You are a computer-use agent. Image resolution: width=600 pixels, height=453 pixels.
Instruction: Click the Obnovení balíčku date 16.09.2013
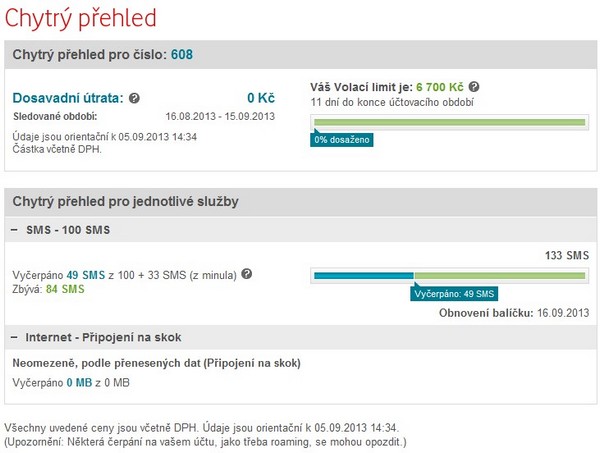[x=563, y=313]
